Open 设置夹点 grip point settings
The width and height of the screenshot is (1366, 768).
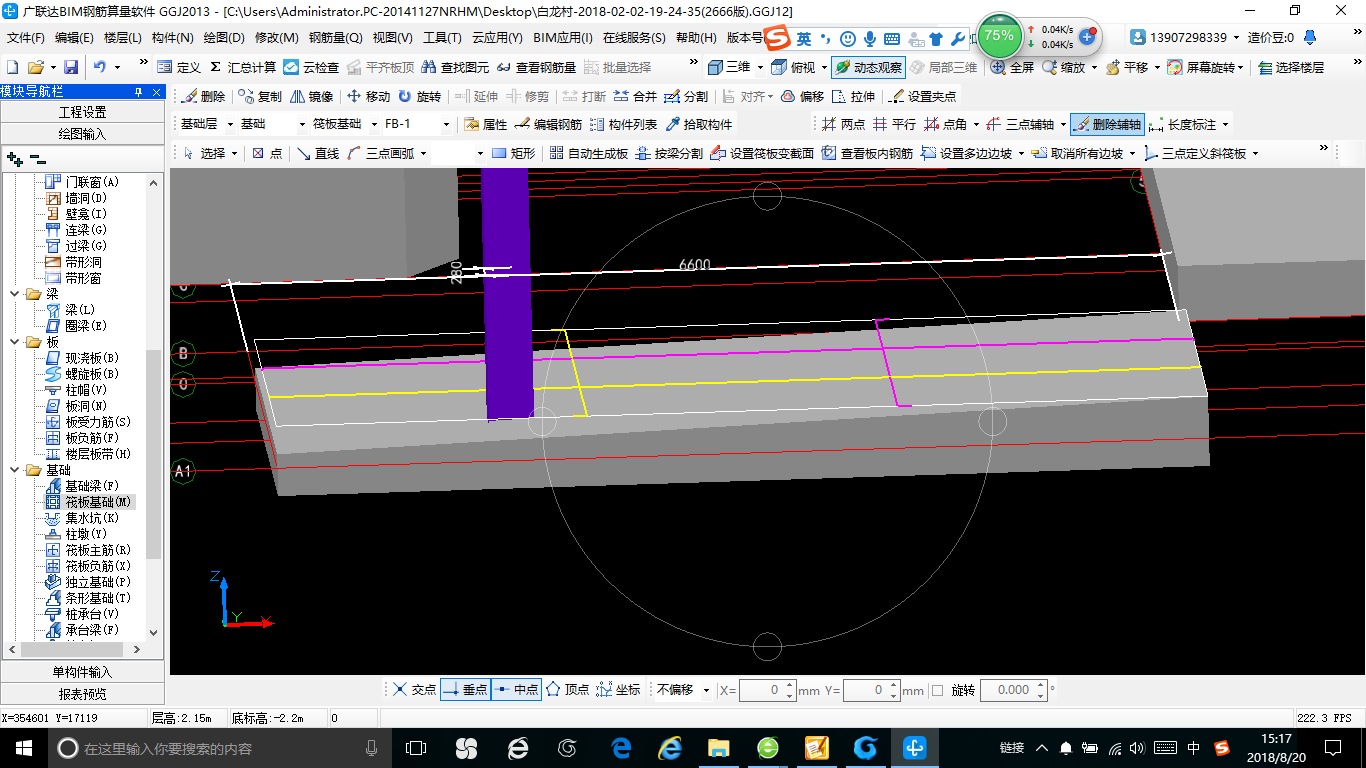pos(922,96)
